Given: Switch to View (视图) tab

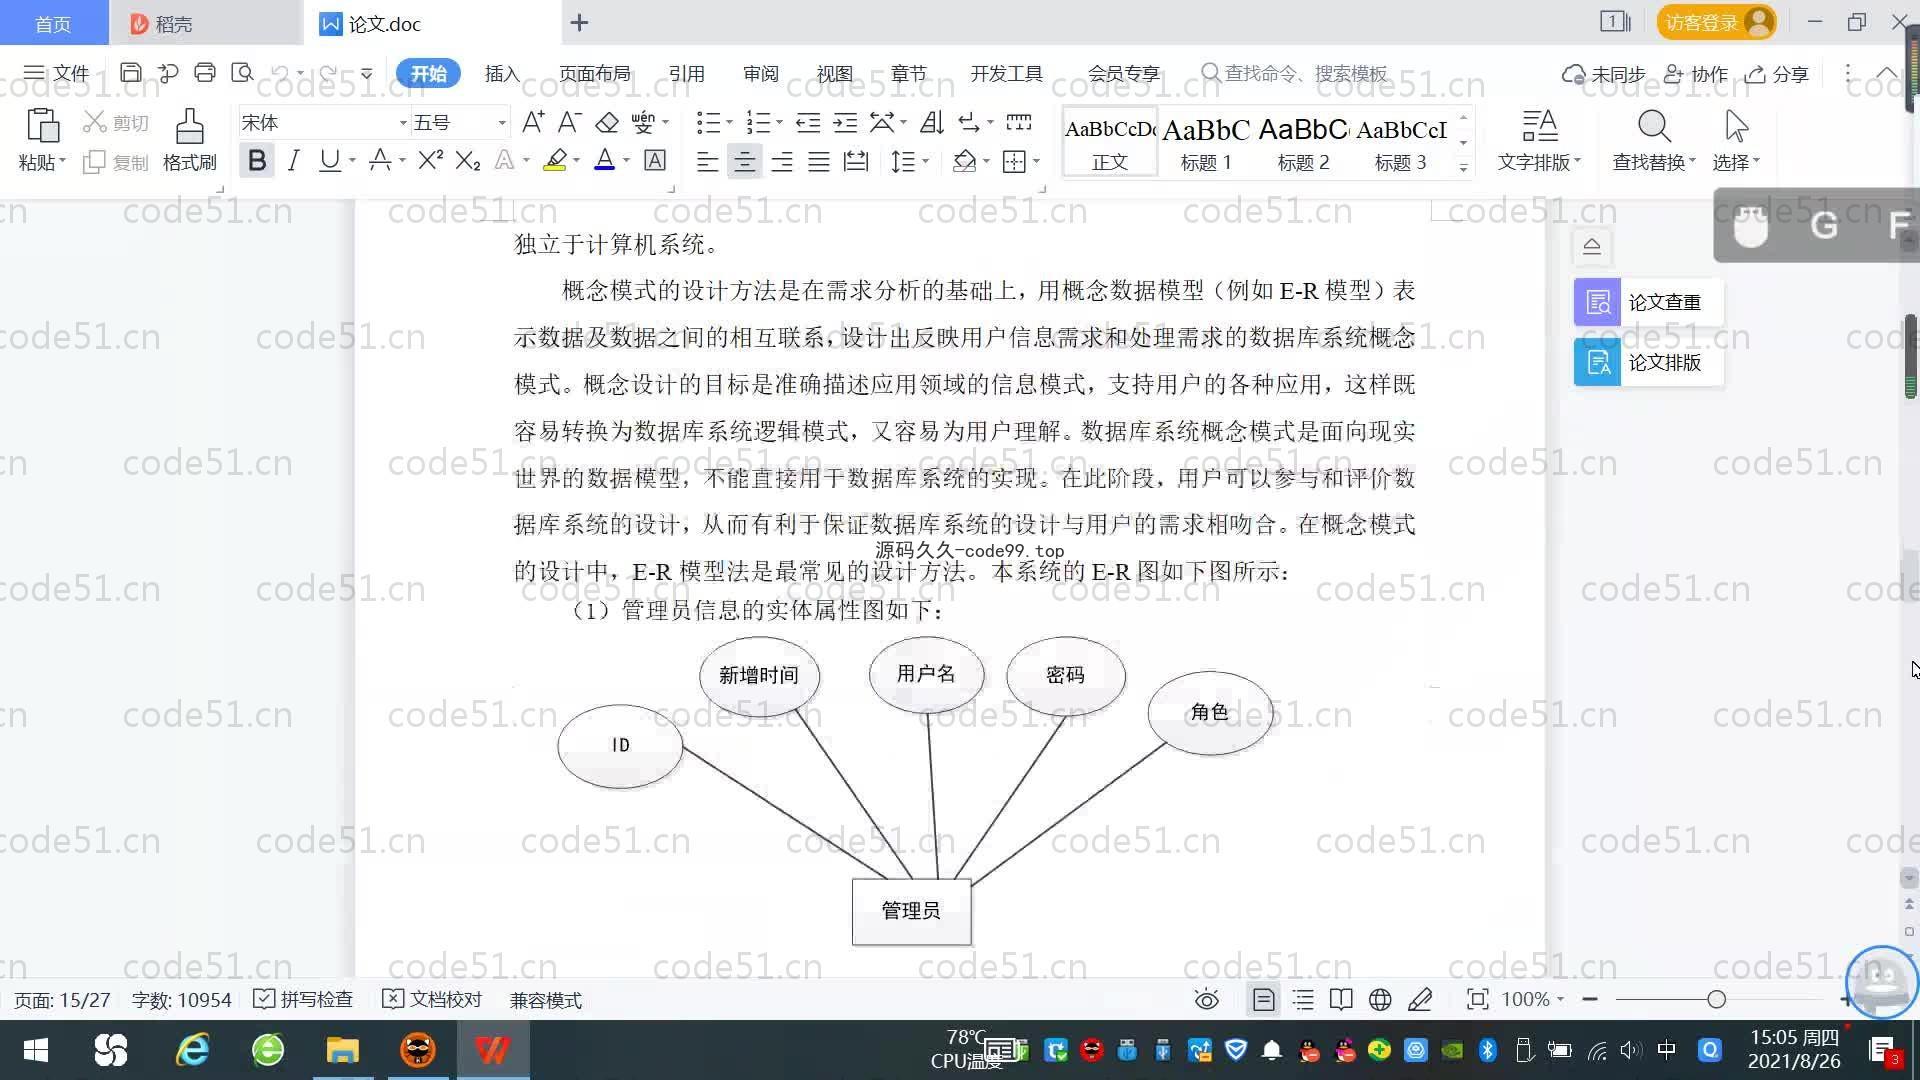Looking at the screenshot, I should tap(834, 73).
